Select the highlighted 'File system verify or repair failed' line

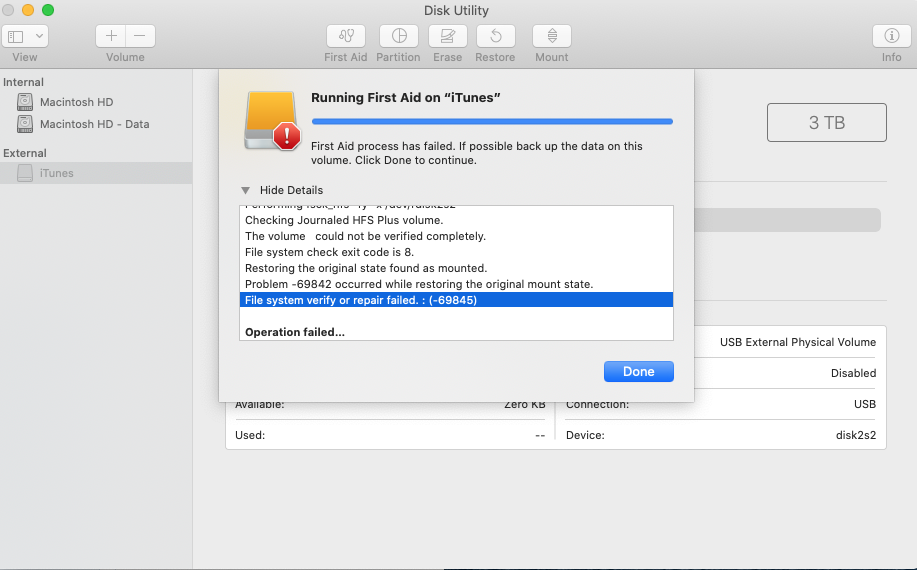[x=456, y=300]
